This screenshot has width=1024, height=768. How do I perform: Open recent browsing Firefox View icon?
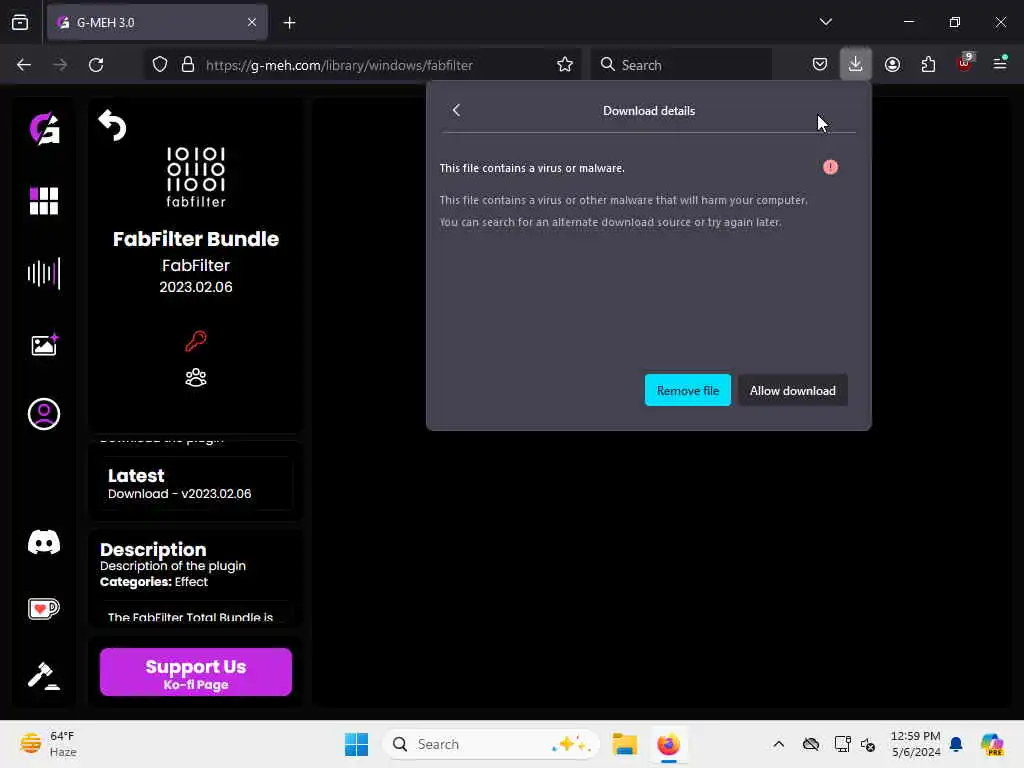pyautogui.click(x=20, y=22)
